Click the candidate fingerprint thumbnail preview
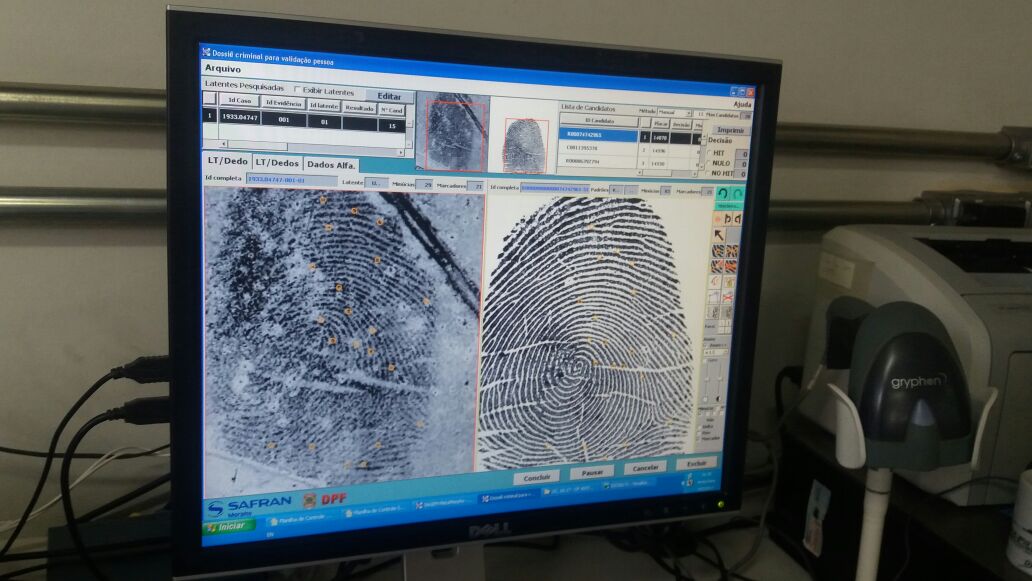 [524, 144]
